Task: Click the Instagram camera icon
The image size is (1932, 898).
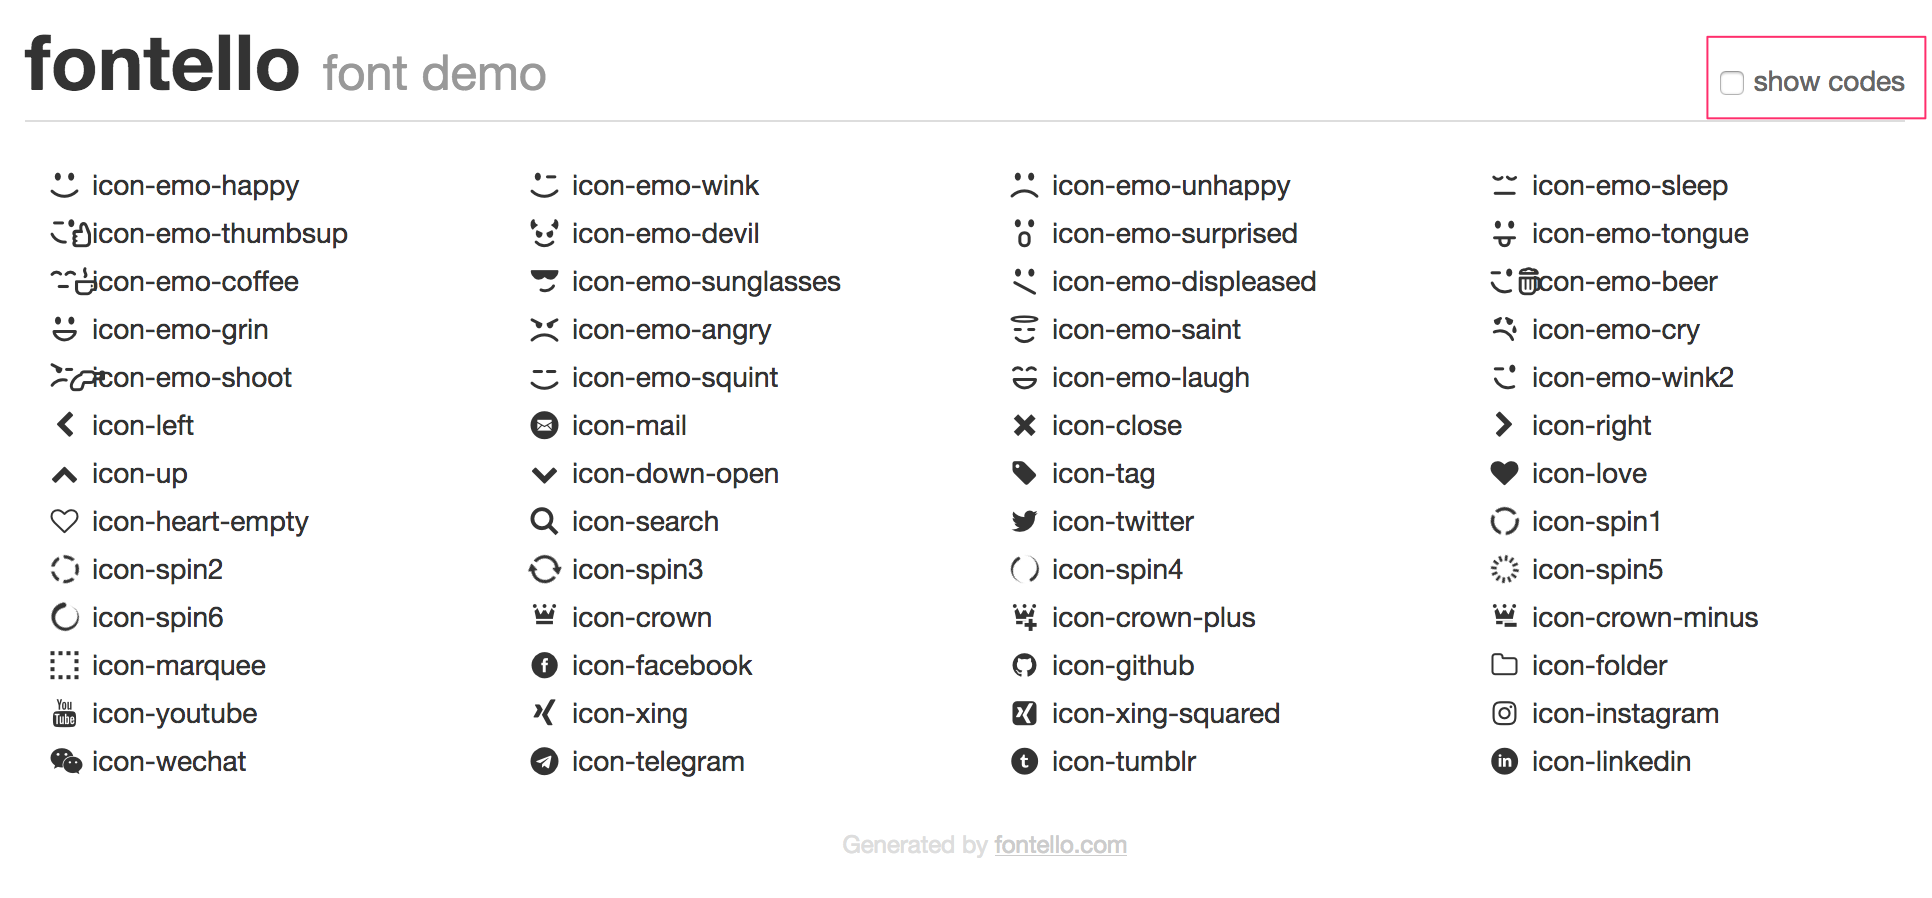Action: click(x=1504, y=713)
